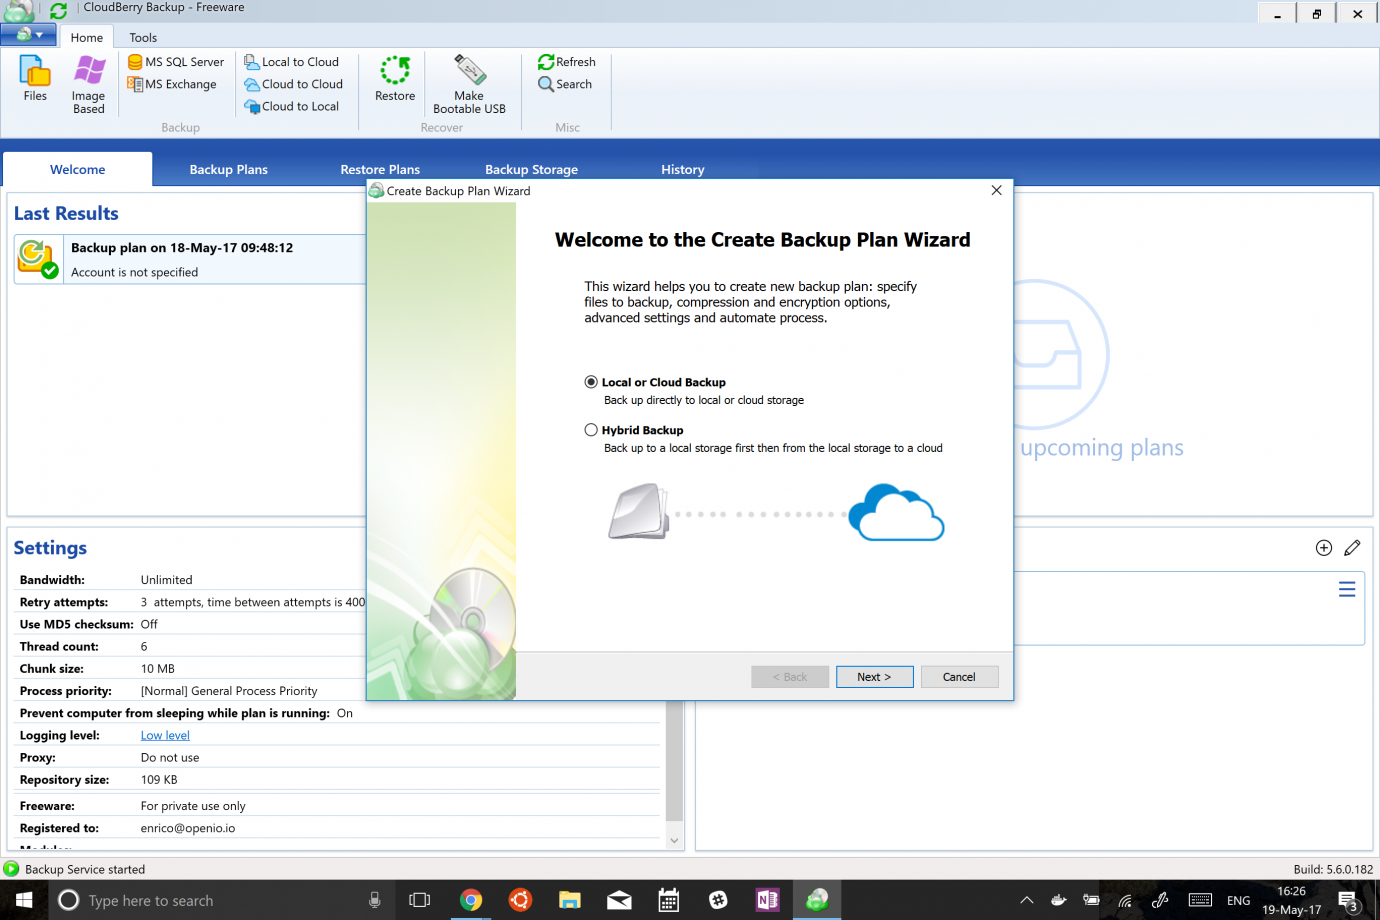Screen dimensions: 1380x920
Task: Open OneNote from the taskbar
Action: pyautogui.click(x=768, y=900)
